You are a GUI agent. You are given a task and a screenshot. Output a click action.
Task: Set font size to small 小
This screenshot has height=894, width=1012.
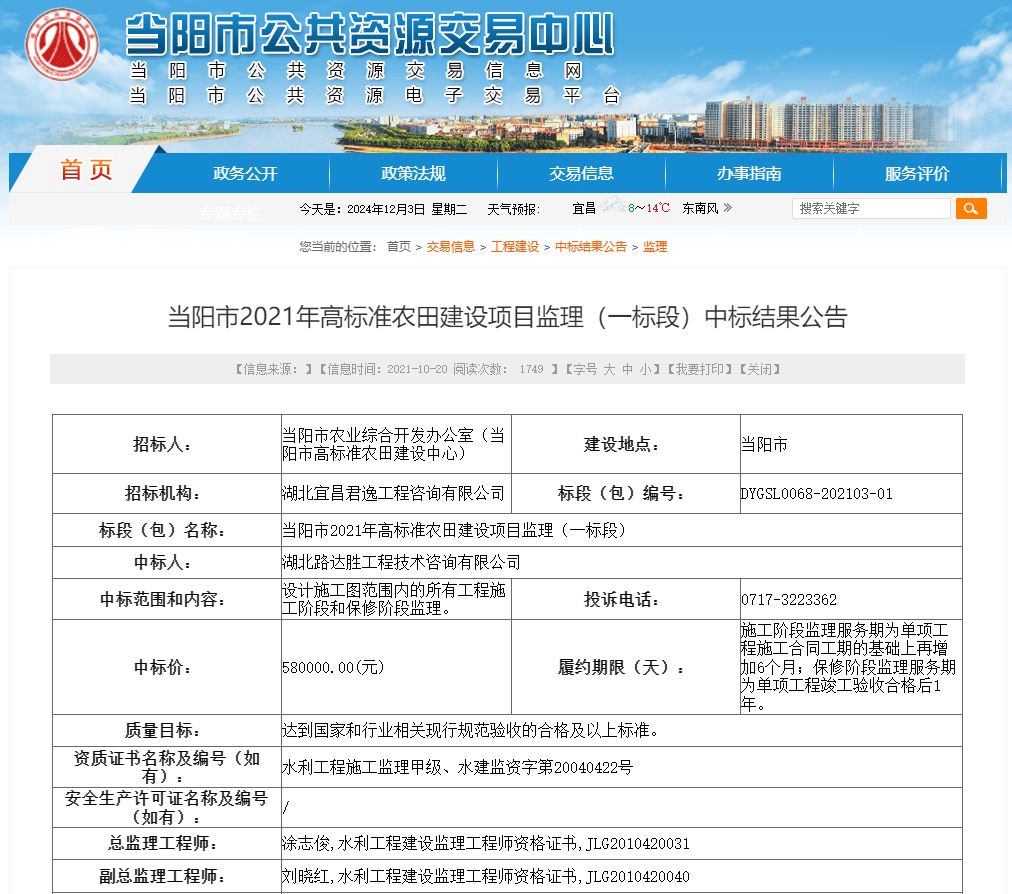(x=646, y=369)
